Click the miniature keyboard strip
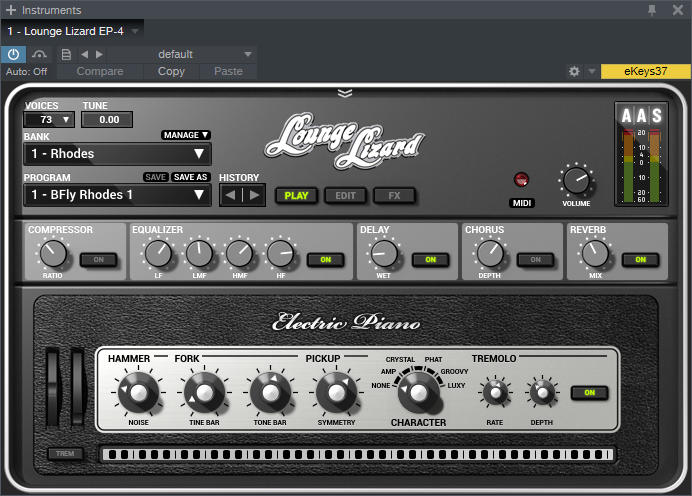 (357, 455)
